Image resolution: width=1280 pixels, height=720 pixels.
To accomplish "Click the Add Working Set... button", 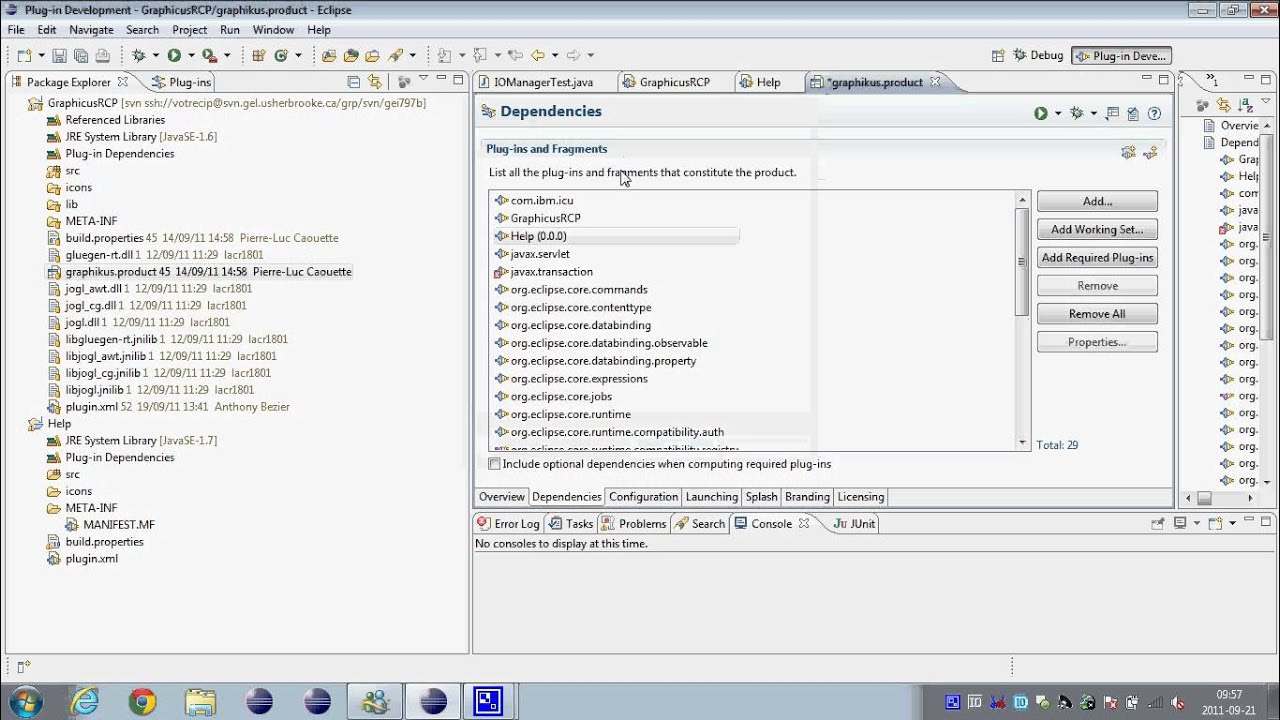I will pyautogui.click(x=1097, y=229).
